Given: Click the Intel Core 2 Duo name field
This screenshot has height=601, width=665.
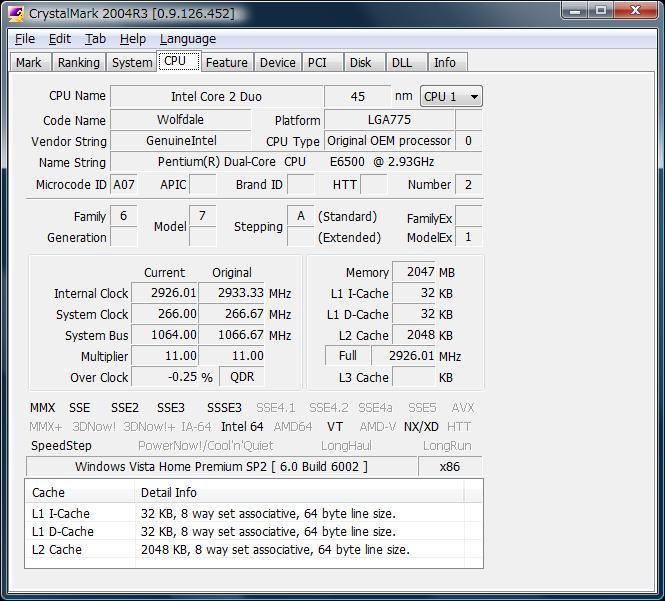Looking at the screenshot, I should (216, 96).
